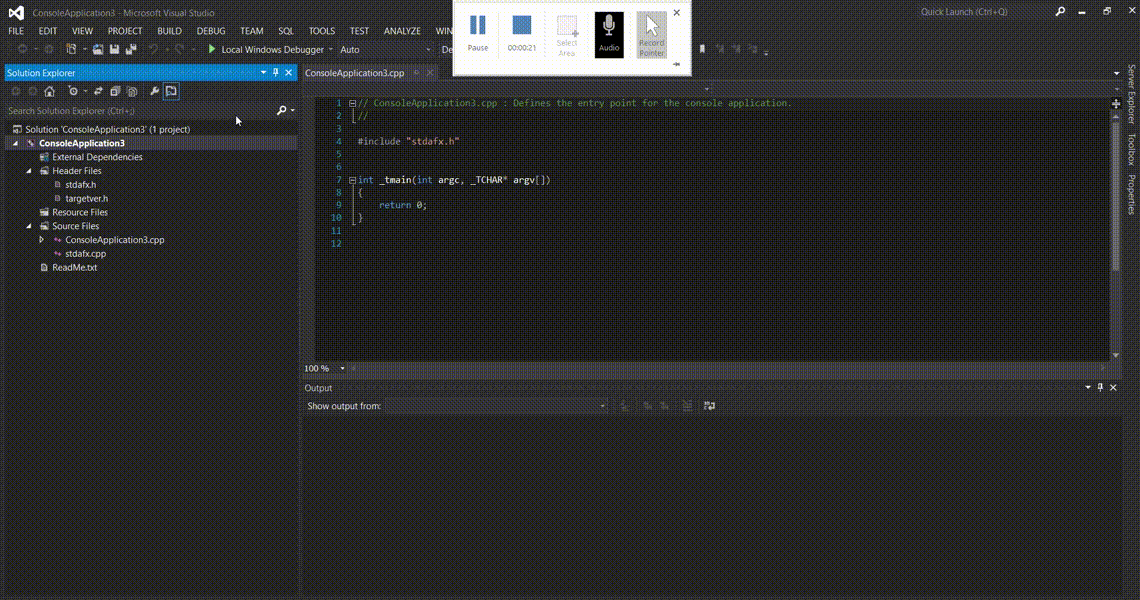This screenshot has width=1140, height=600.
Task: Open the FILE menu
Action: pyautogui.click(x=15, y=31)
